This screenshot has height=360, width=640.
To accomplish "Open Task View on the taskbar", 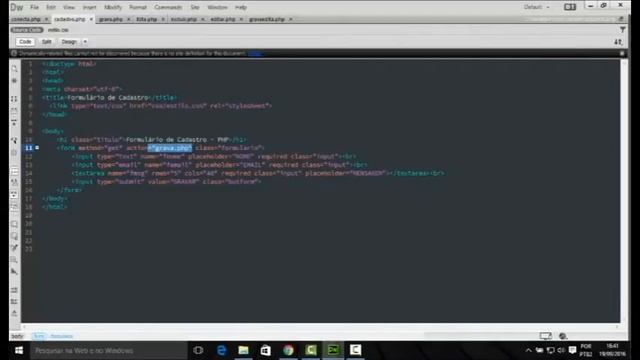I will [198, 350].
